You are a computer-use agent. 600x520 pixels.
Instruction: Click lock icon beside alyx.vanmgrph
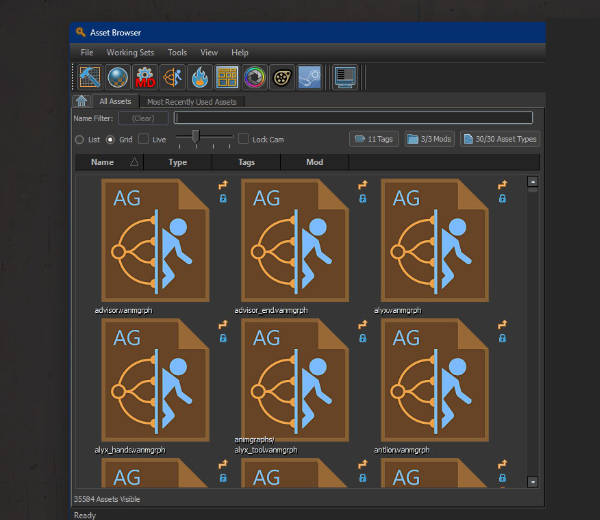click(x=502, y=198)
